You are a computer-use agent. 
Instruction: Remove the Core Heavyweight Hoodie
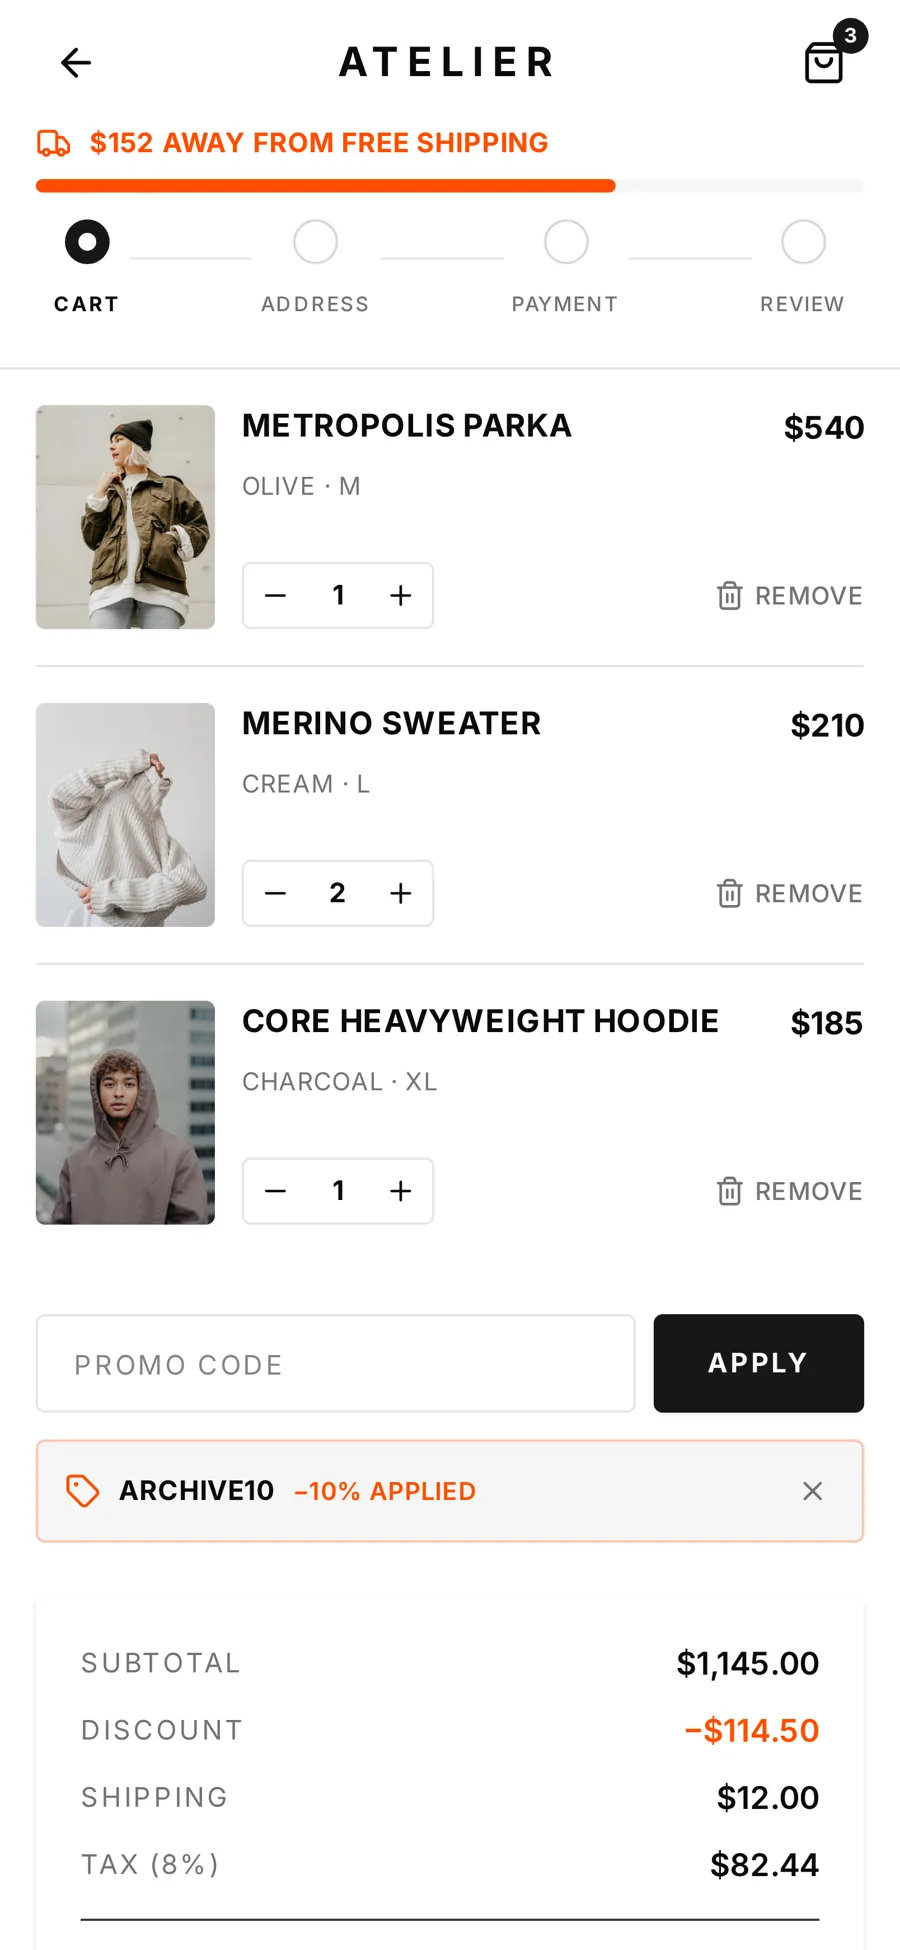click(789, 1192)
